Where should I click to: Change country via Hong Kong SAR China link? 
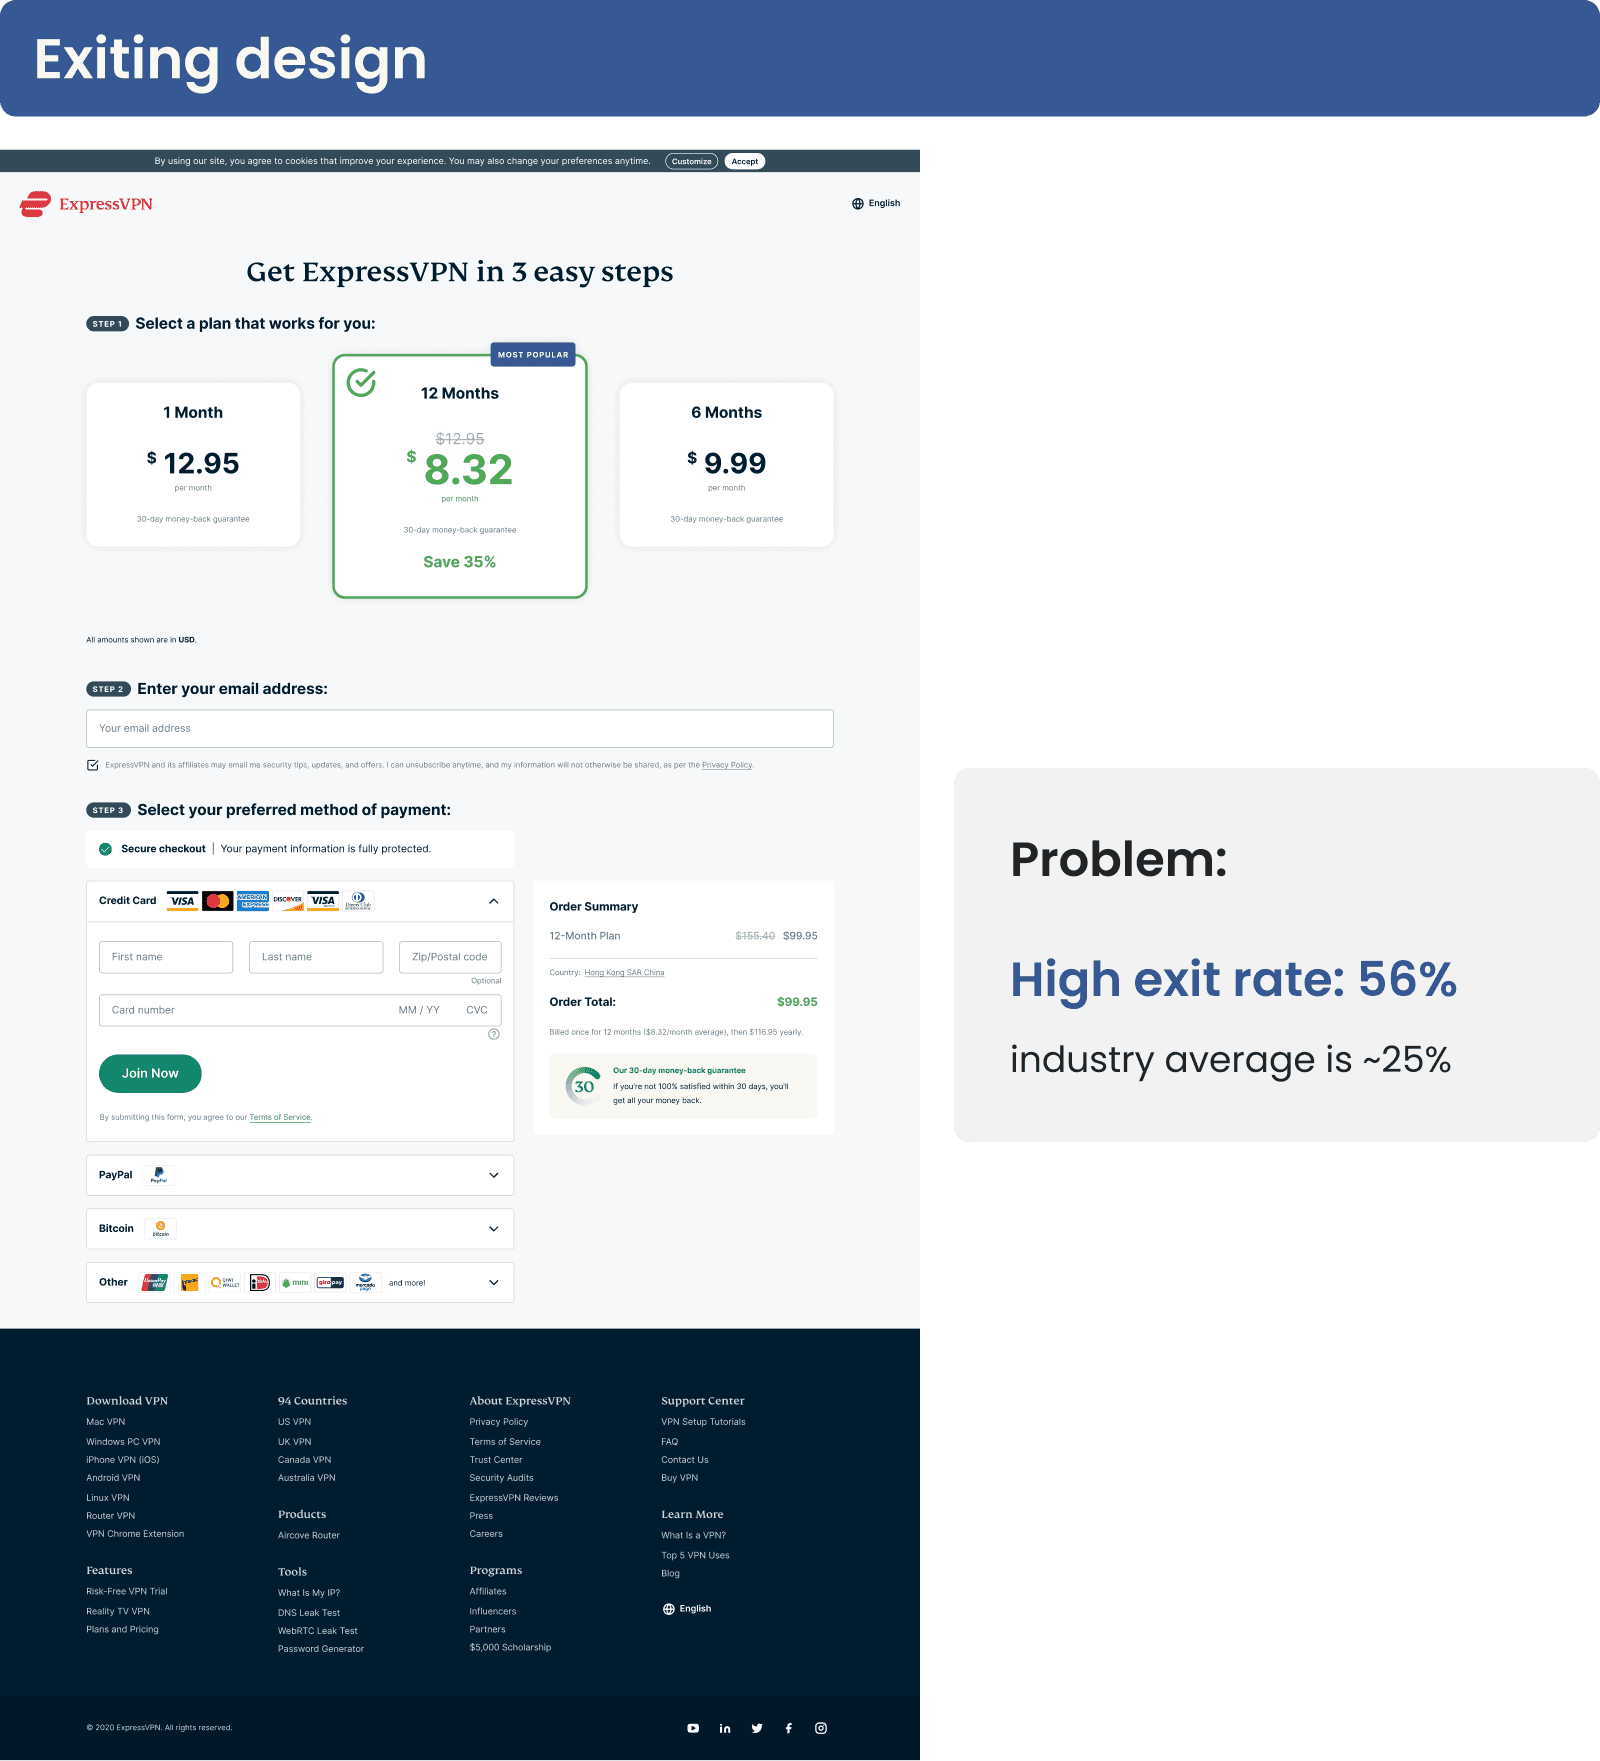624,973
